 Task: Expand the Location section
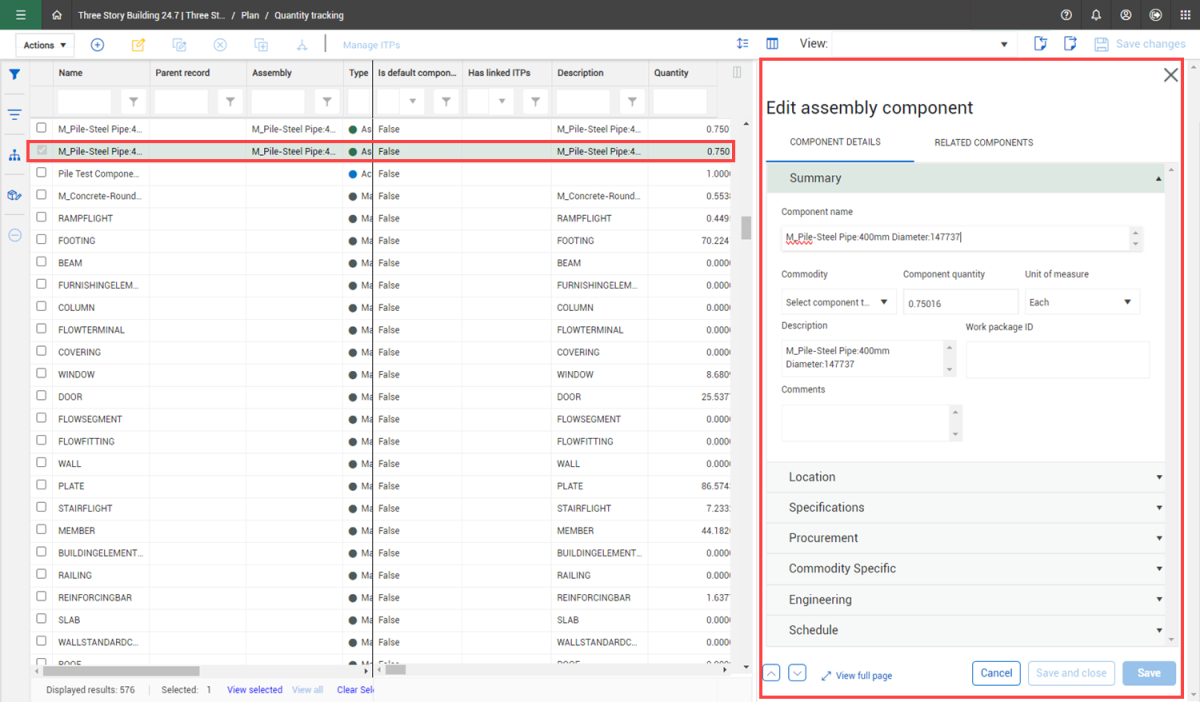[965, 477]
